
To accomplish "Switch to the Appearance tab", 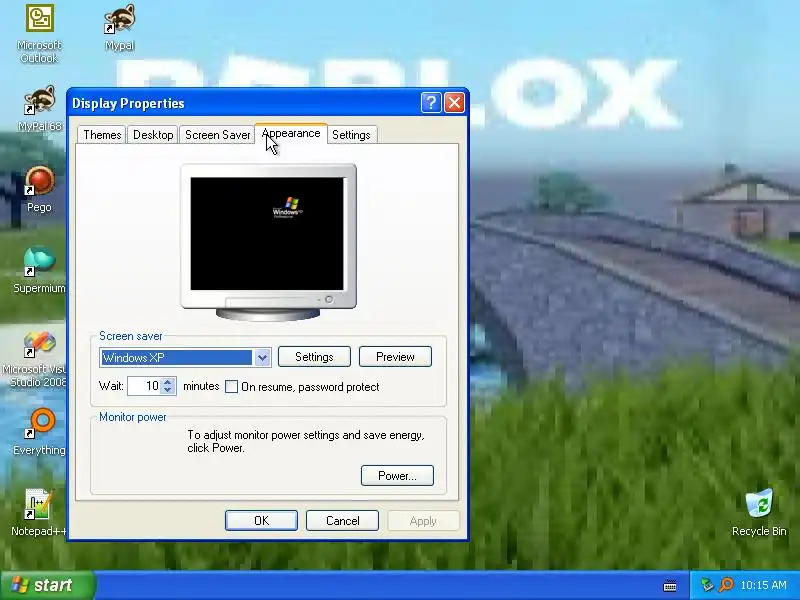I will [291, 134].
